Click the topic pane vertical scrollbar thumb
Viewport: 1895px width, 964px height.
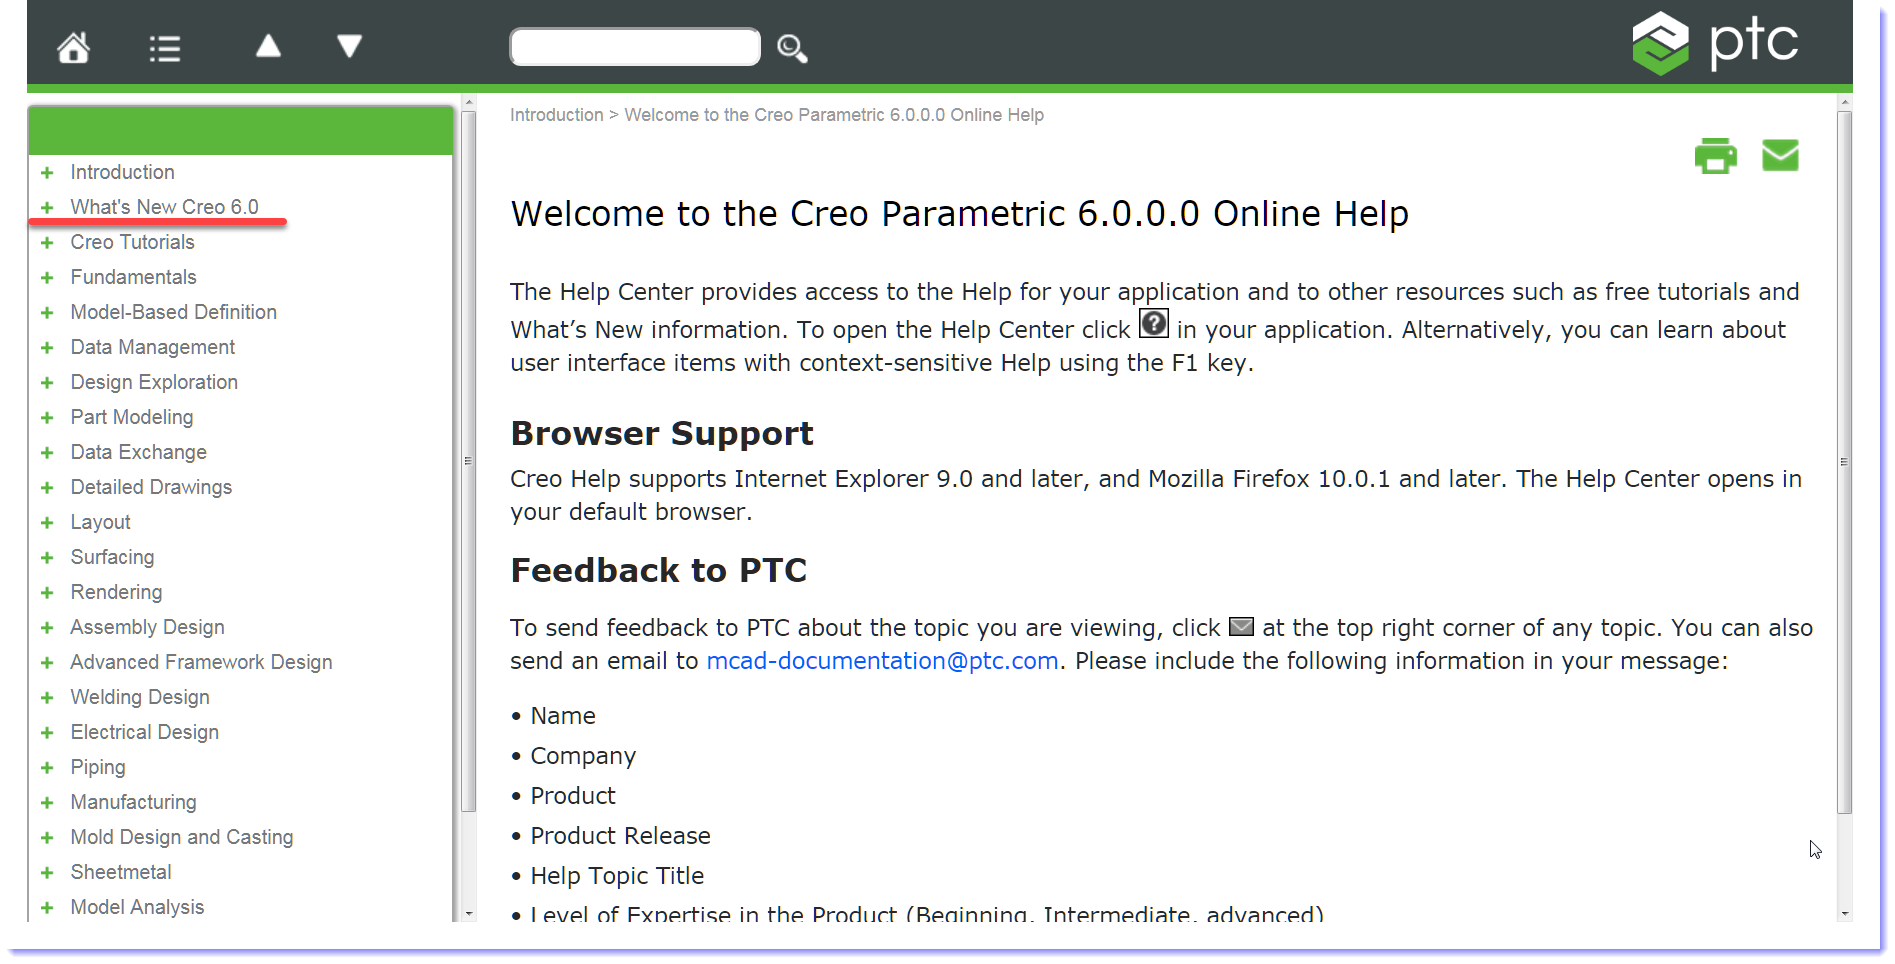(x=1844, y=462)
